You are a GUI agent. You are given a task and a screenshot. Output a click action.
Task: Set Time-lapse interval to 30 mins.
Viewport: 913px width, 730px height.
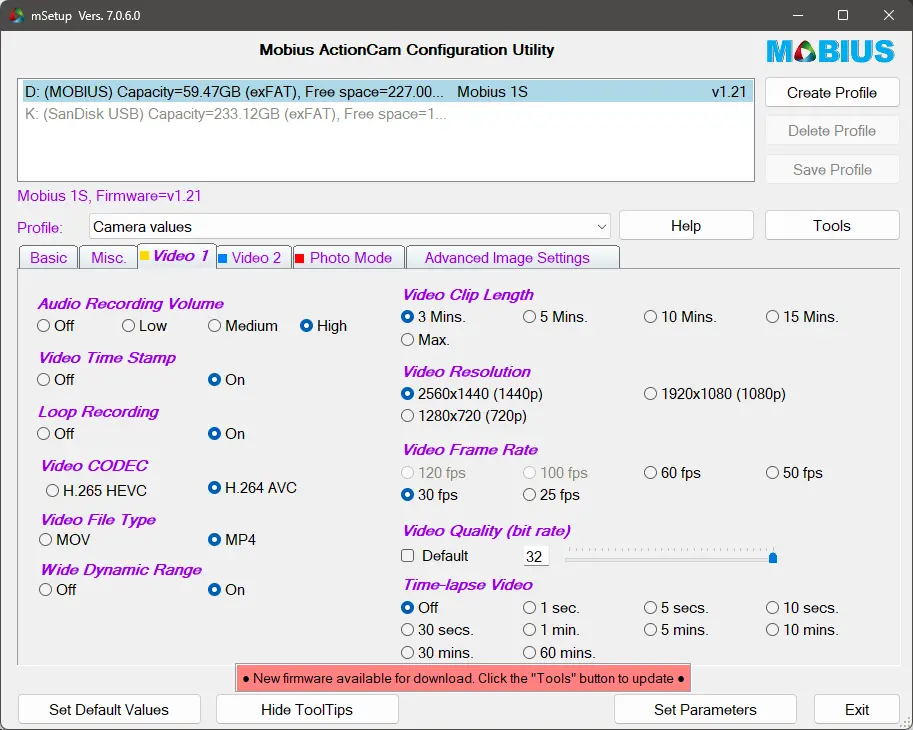click(x=437, y=653)
